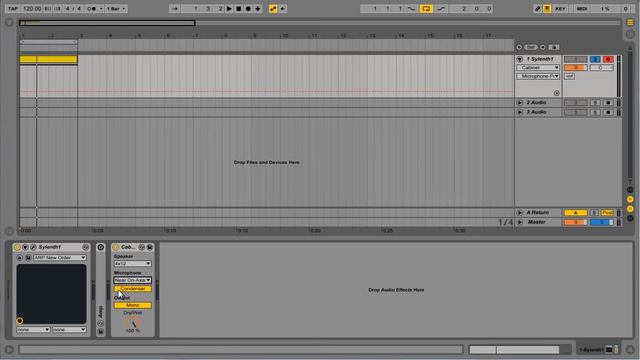Expand the 2 Audio track

520,103
